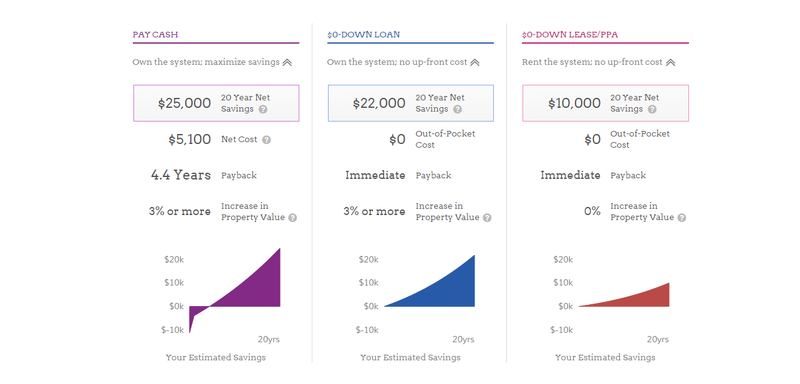
Task: Click help icon beside Pay Cash 20 Year Net Savings
Action: 263,109
